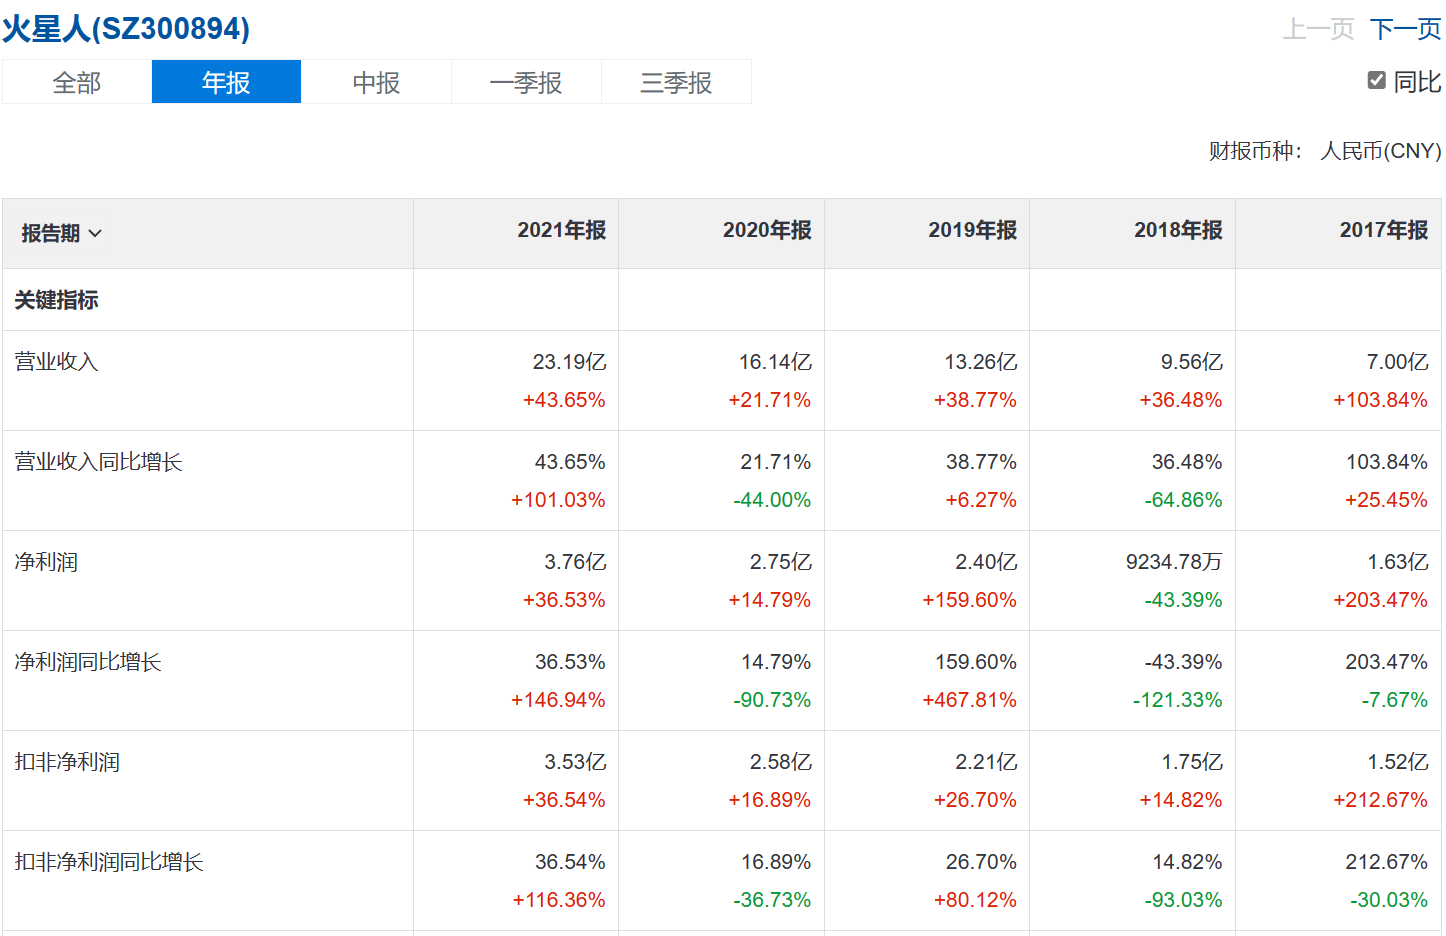Click the 扣非净利润 row label
Screen dimensions: 1446x936
point(67,762)
